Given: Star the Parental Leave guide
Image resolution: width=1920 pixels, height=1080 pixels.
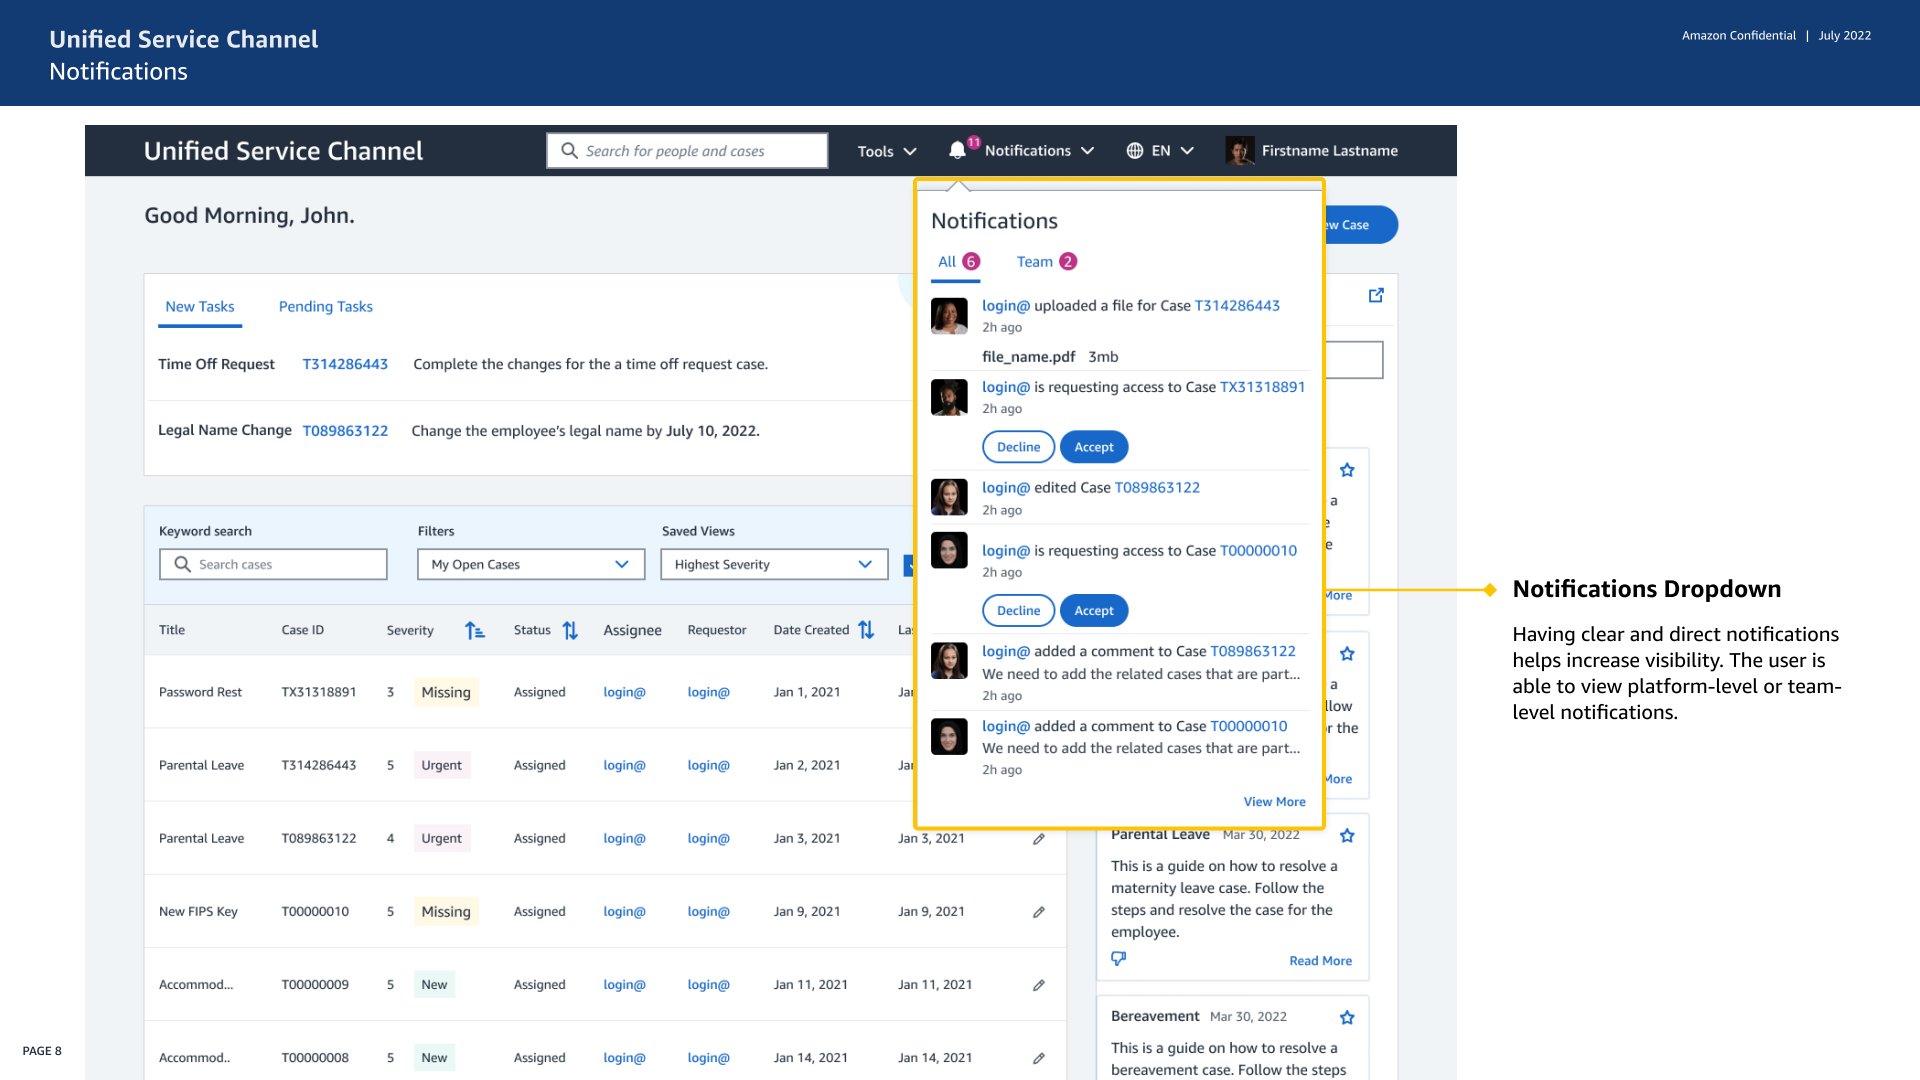Looking at the screenshot, I should click(x=1347, y=836).
